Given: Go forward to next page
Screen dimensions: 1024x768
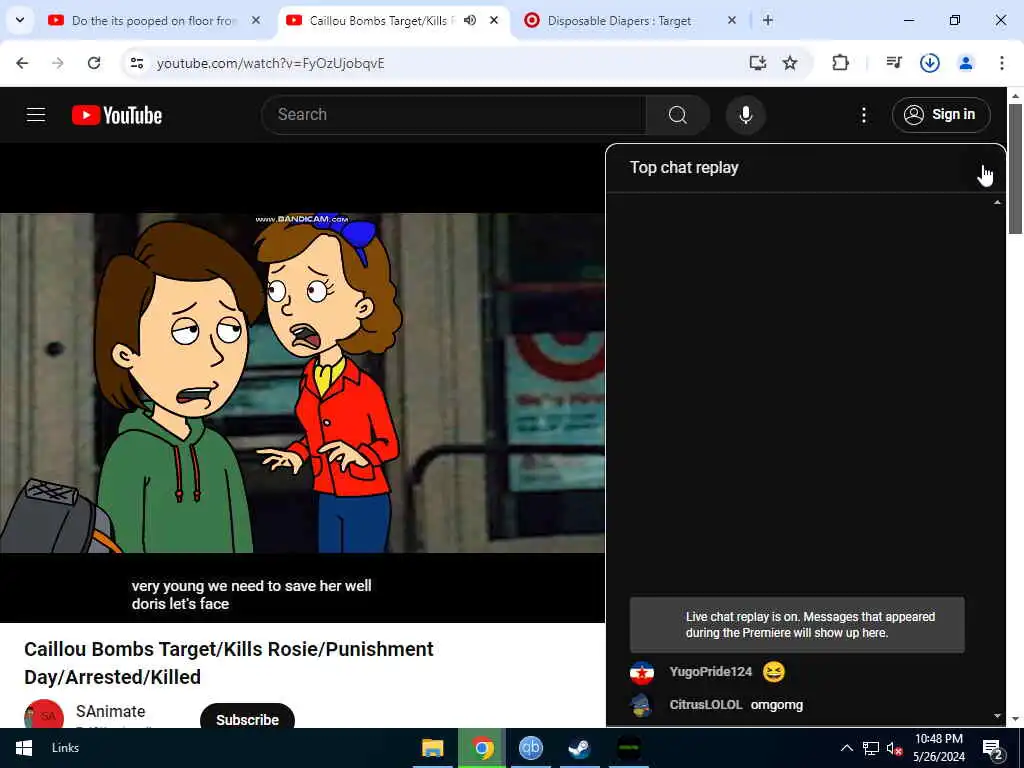Looking at the screenshot, I should coord(57,63).
